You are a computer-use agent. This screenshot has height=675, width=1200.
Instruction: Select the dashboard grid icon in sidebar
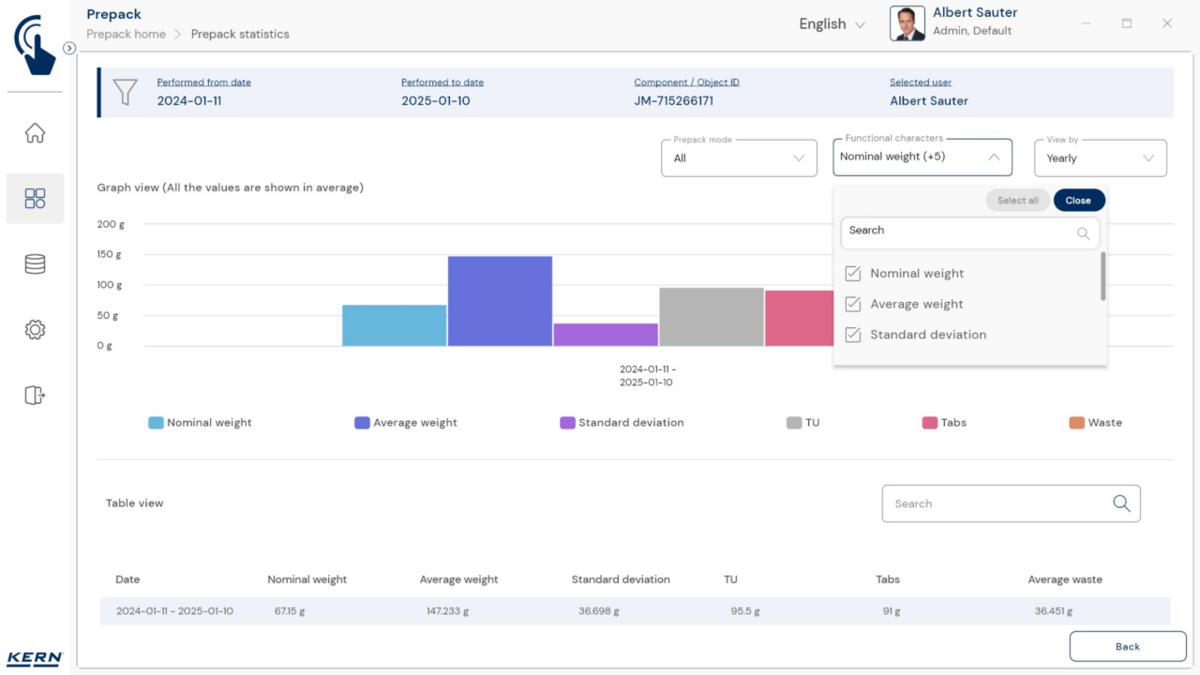pyautogui.click(x=35, y=198)
